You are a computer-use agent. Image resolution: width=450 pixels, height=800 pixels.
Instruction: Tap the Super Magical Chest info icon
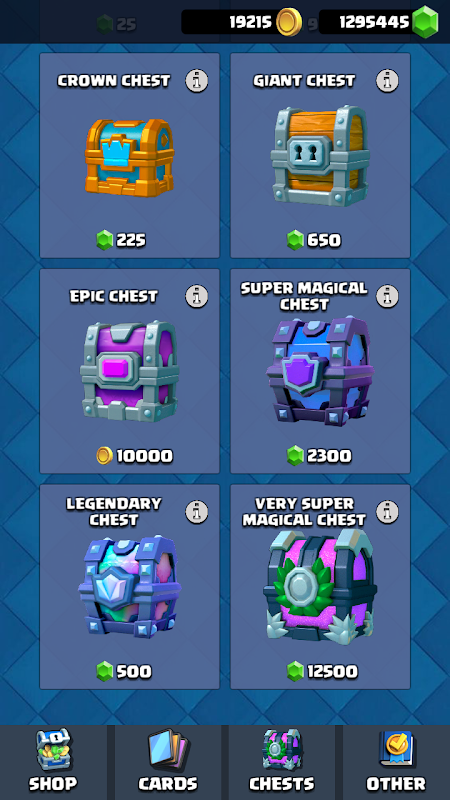[387, 296]
